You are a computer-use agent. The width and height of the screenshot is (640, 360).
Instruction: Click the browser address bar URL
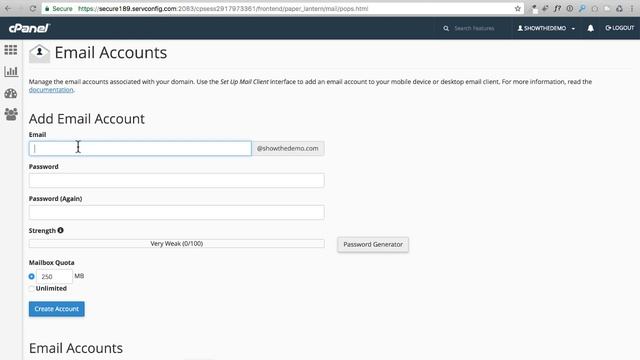tap(223, 8)
